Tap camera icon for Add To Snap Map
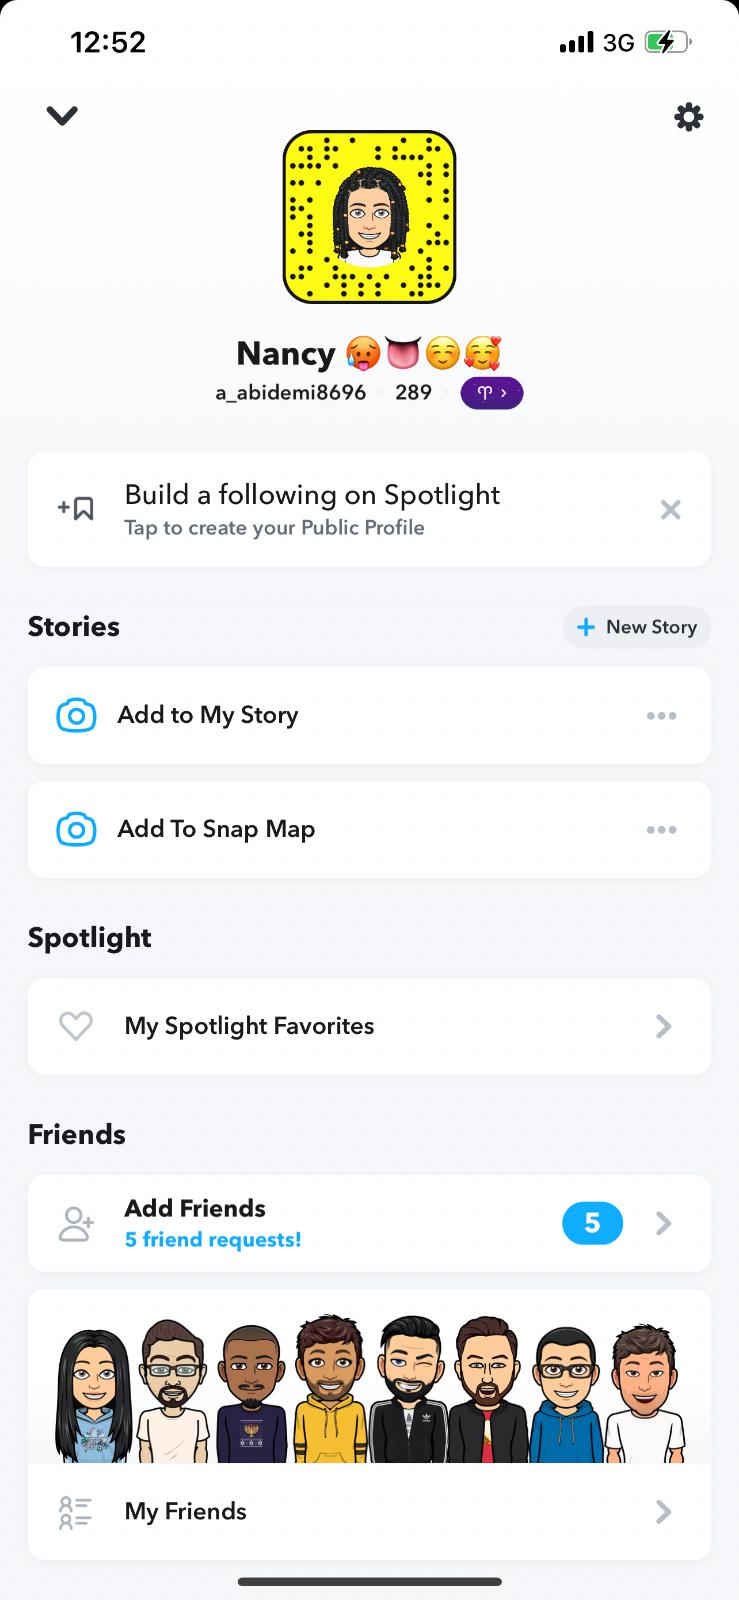 tap(77, 830)
